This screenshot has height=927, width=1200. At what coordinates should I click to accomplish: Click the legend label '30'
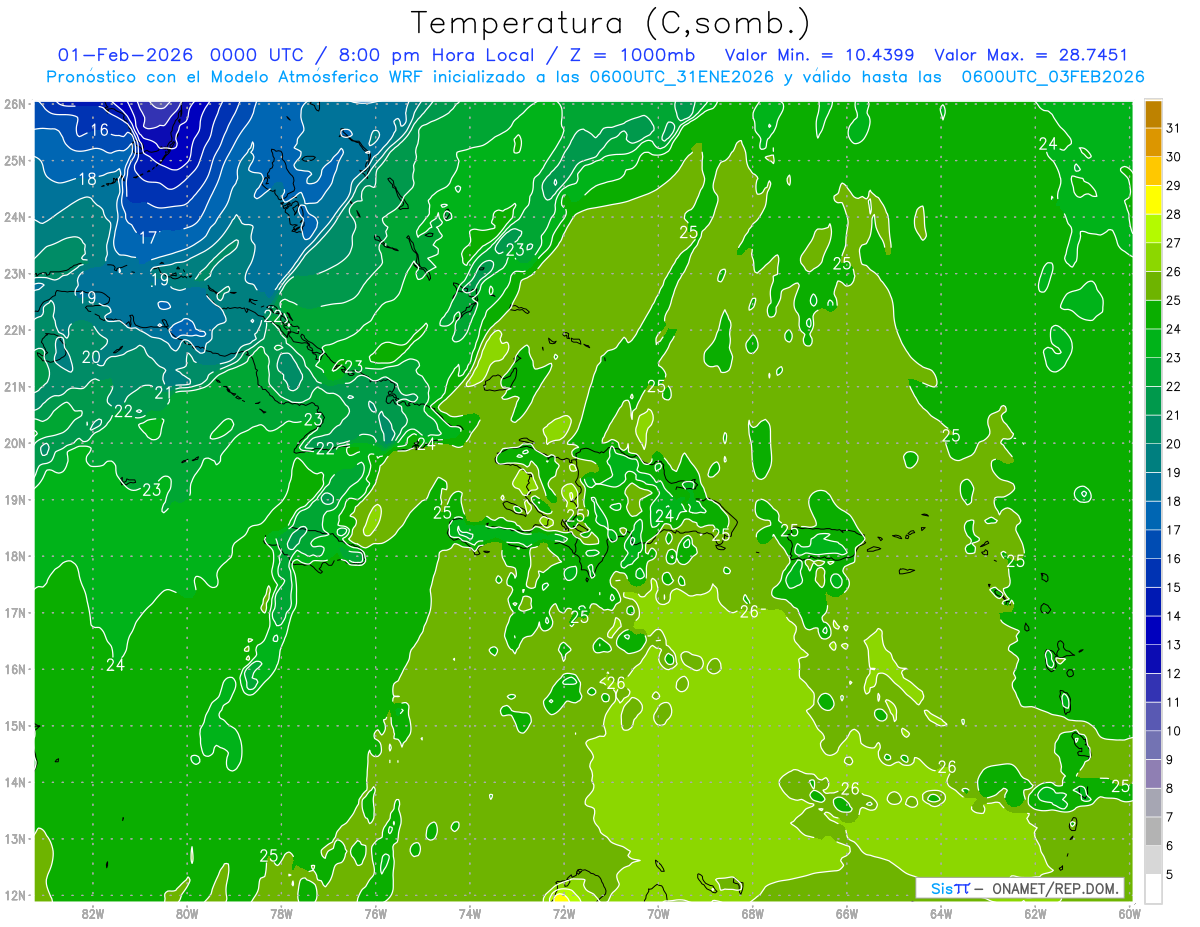click(1174, 157)
